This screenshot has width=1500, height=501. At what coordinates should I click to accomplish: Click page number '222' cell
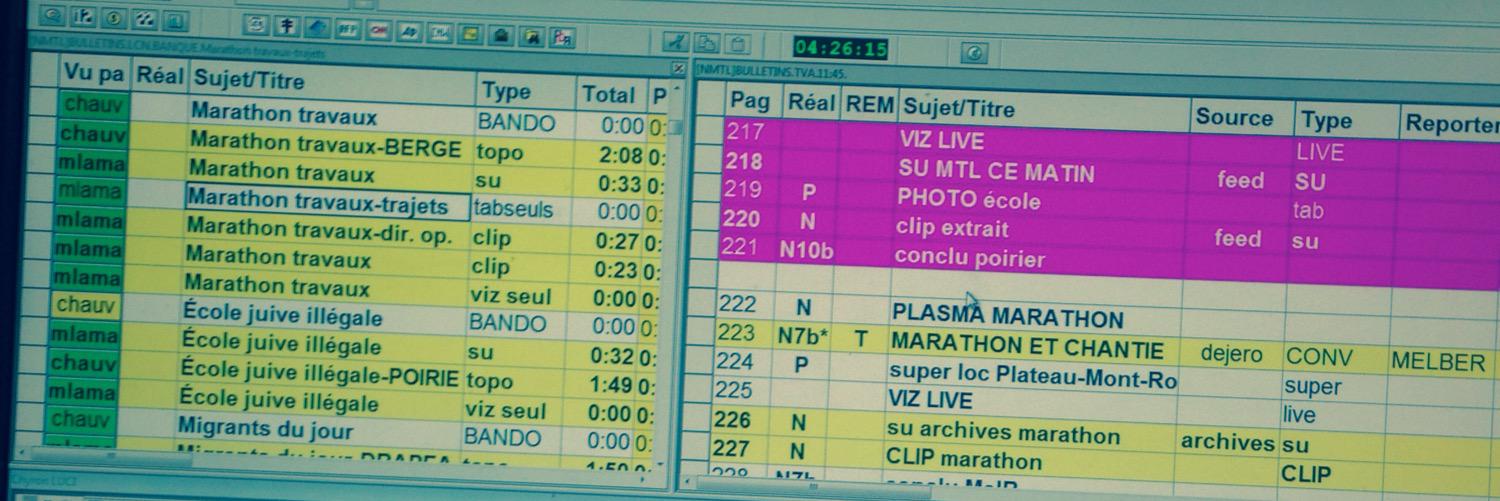point(738,304)
